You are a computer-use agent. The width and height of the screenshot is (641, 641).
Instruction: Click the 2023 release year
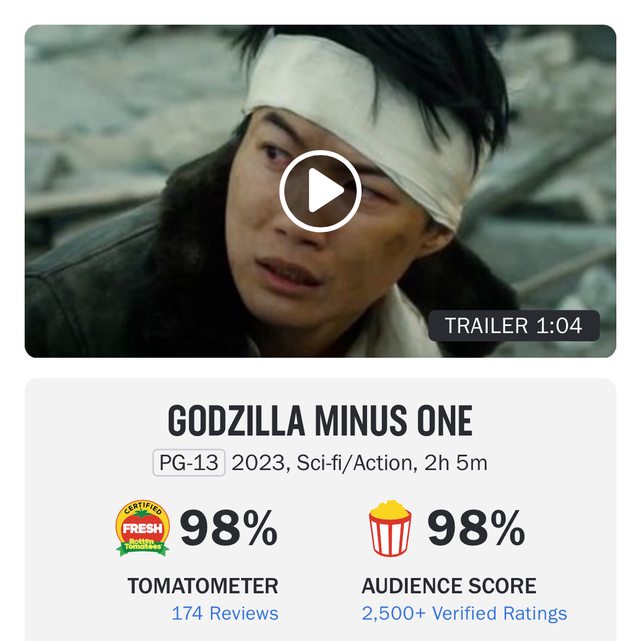[258, 463]
